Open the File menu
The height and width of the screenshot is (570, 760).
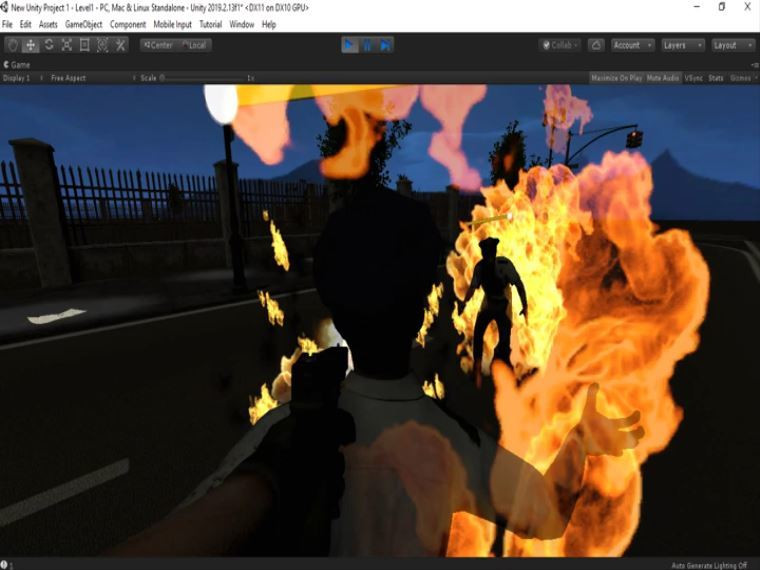click(7, 24)
